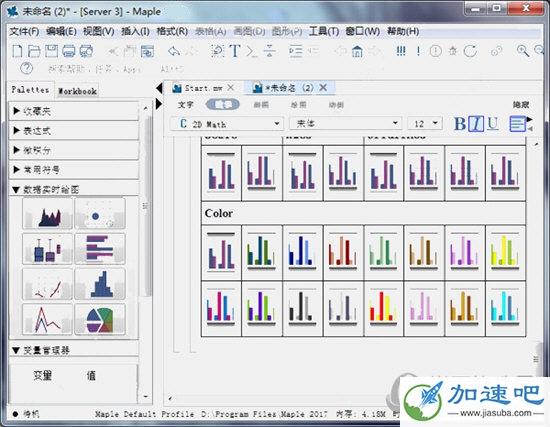This screenshot has width=550, height=427.
Task: Pick the yellow color bar chart swatch
Action: (505, 252)
